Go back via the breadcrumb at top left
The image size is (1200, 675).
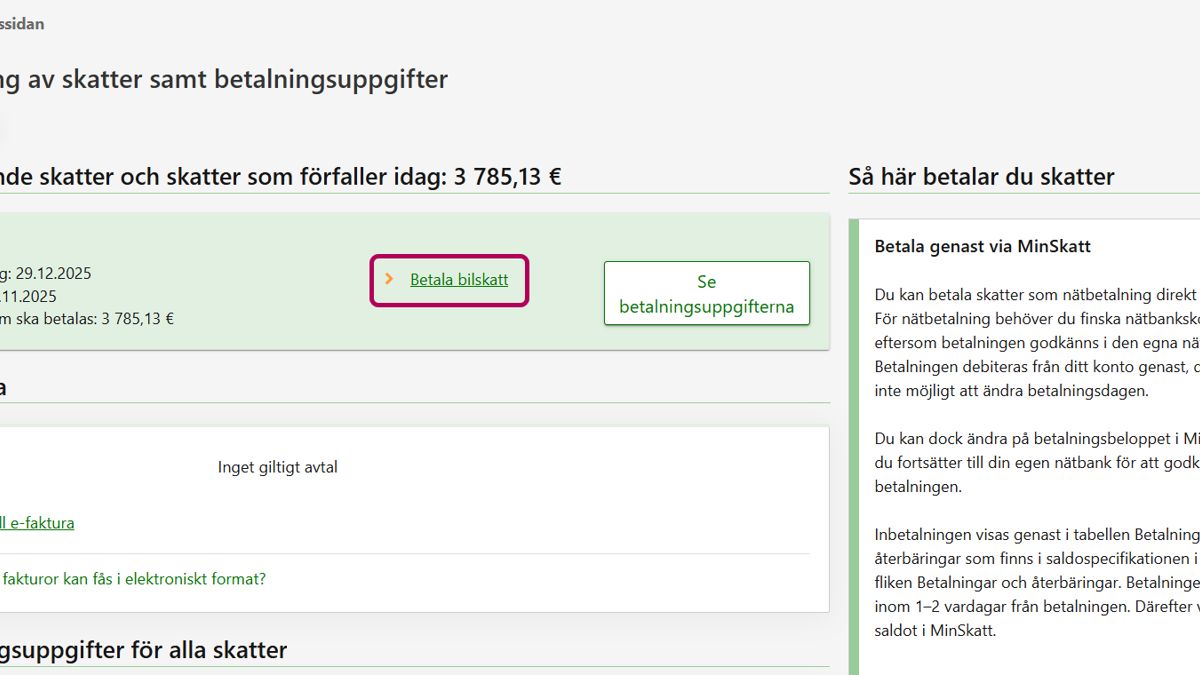(22, 23)
